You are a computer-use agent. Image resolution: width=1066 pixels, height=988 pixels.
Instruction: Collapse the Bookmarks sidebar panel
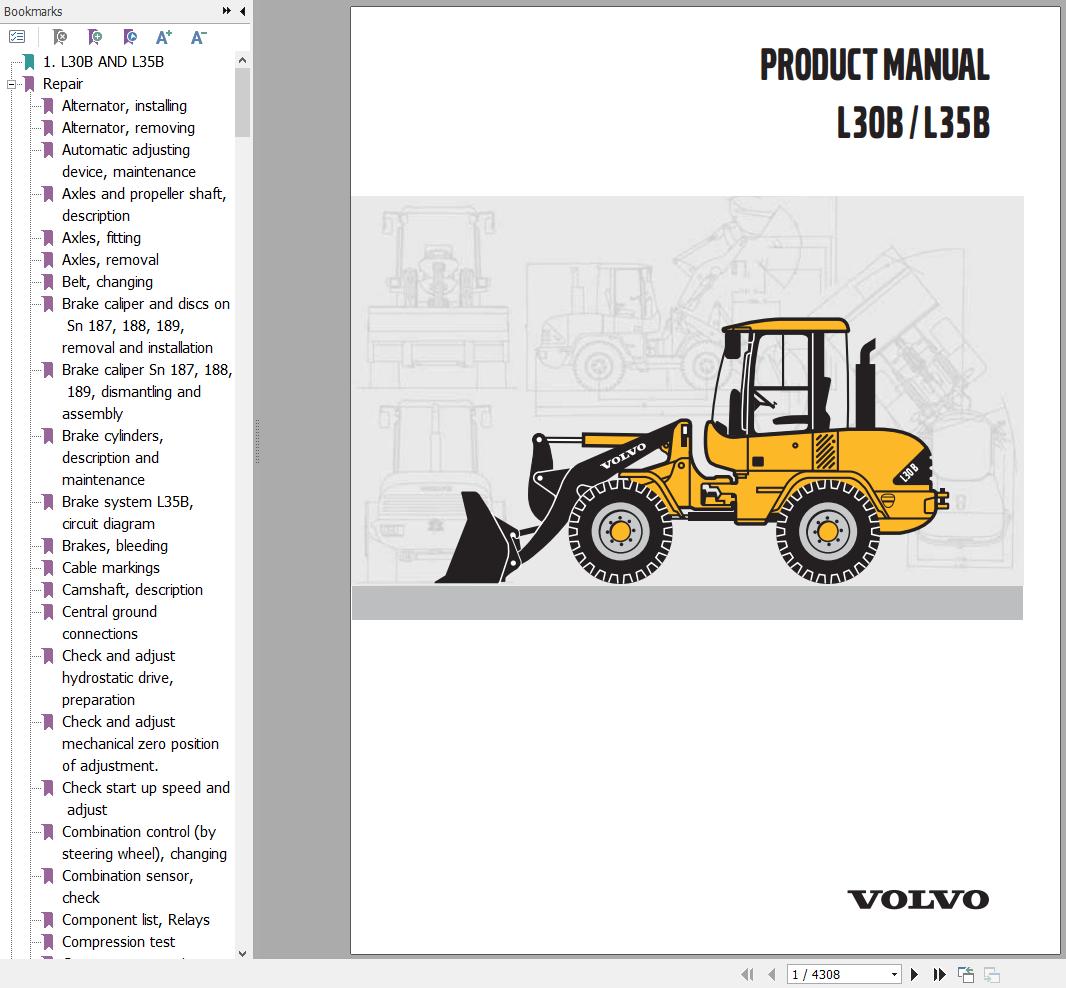241,11
